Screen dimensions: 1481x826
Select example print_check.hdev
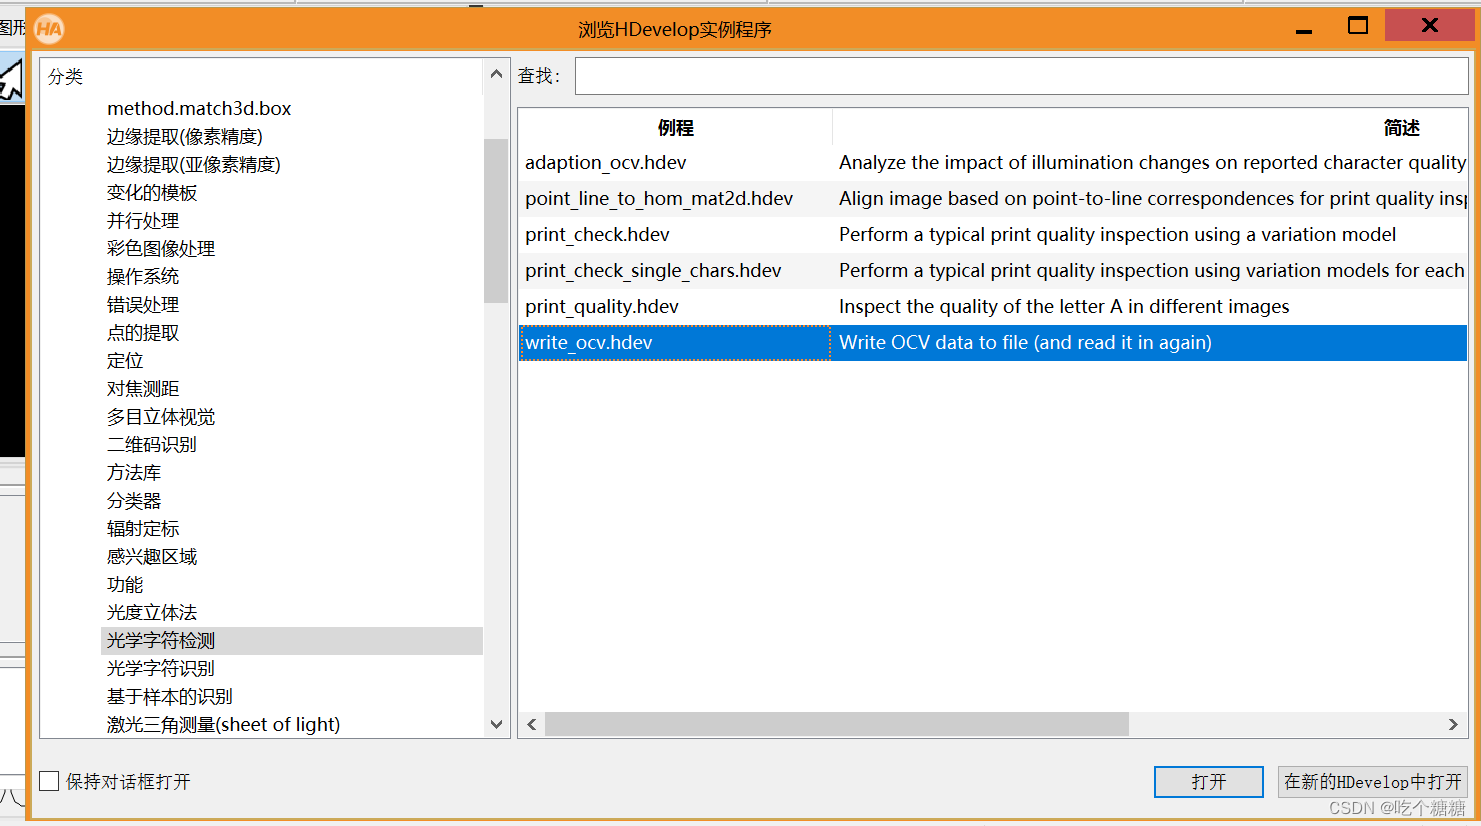tap(597, 234)
